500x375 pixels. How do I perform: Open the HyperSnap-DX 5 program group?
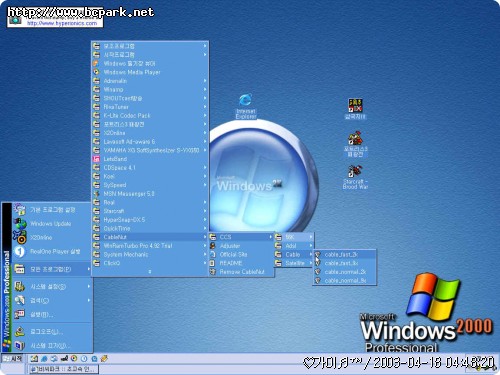tap(150, 220)
